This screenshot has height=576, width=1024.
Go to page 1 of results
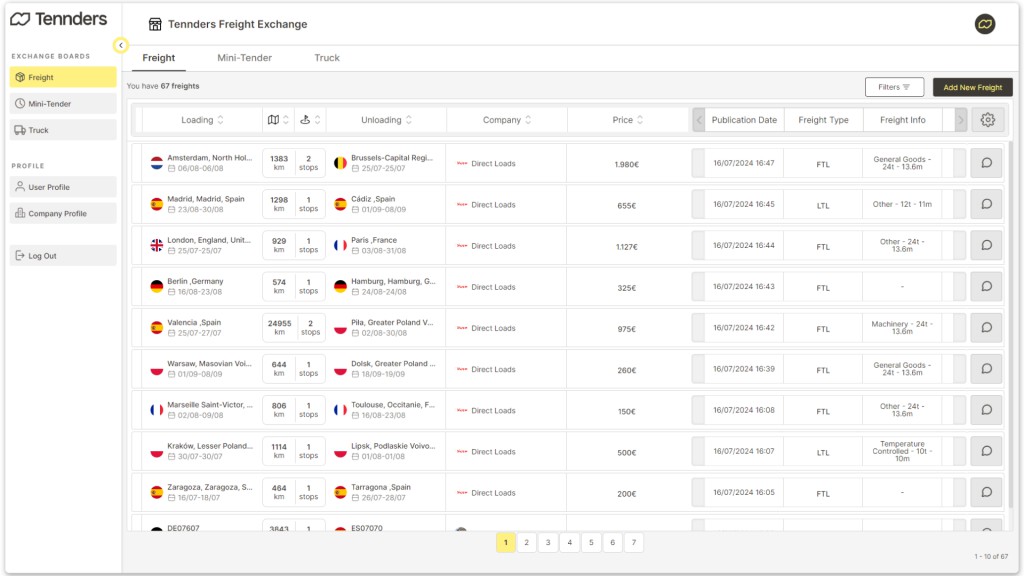(505, 542)
